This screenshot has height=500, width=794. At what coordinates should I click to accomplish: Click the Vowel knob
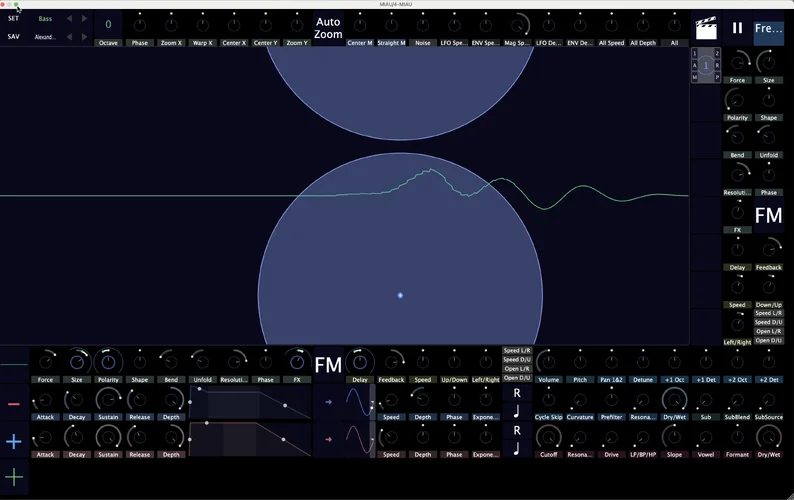pos(706,437)
